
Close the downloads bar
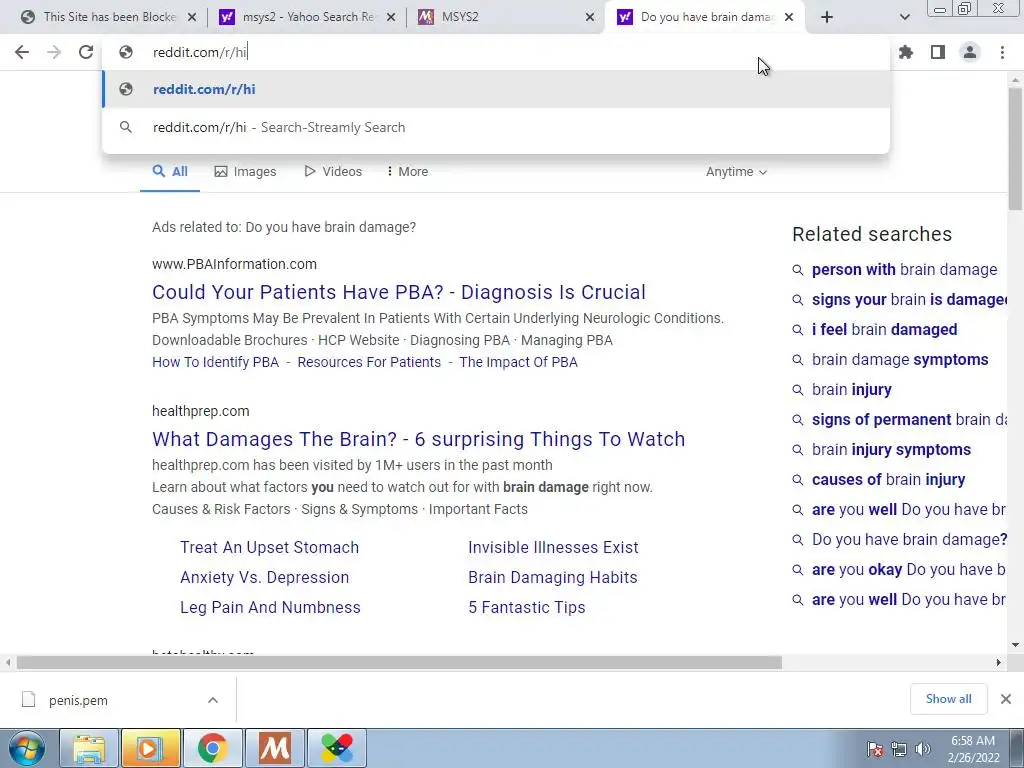click(x=1006, y=699)
